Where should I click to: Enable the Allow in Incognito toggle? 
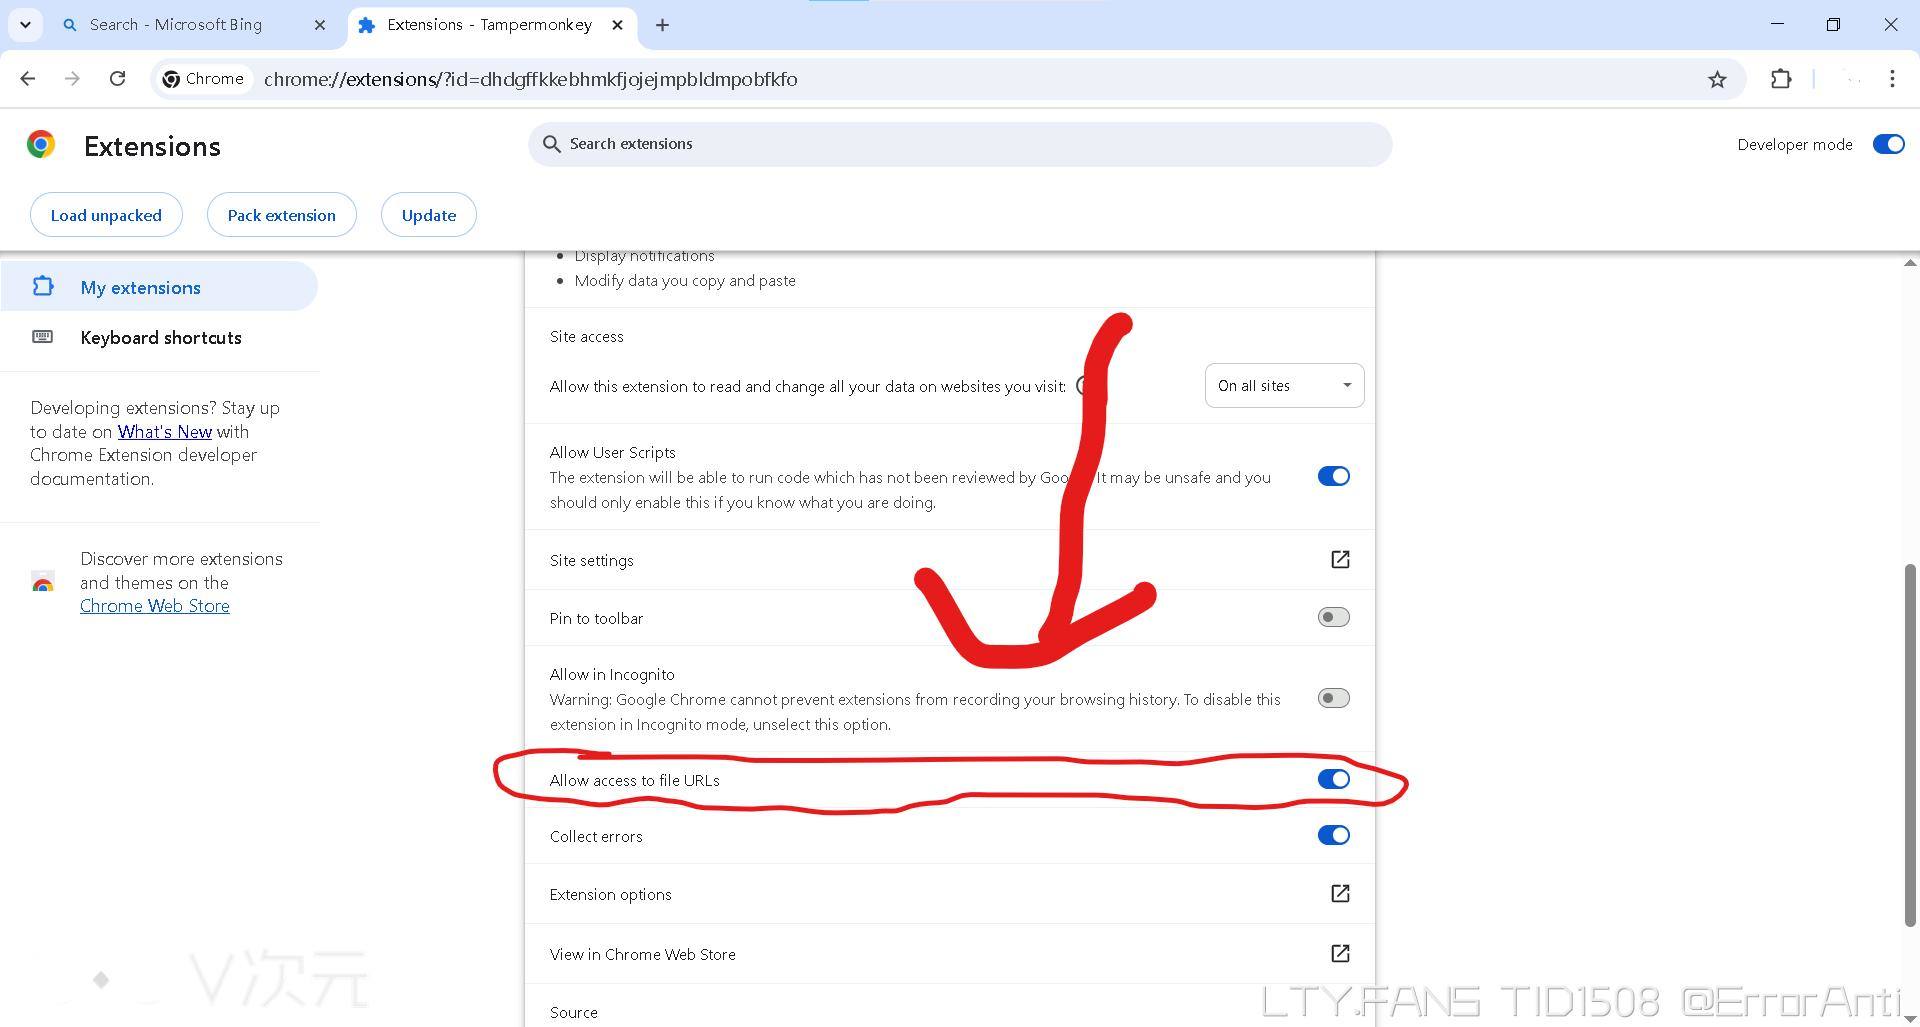[1333, 698]
